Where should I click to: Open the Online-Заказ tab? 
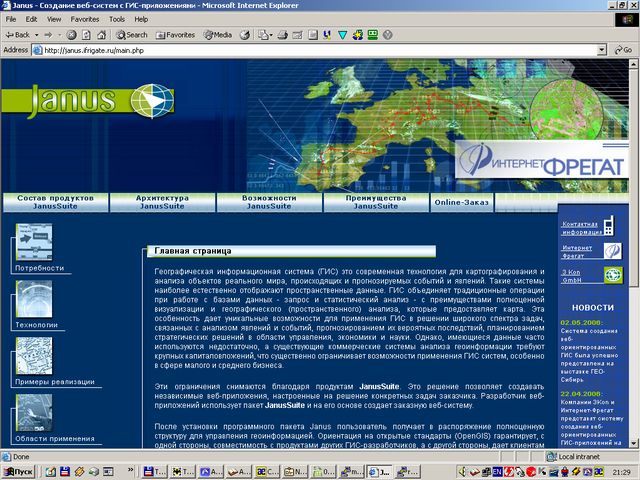tap(462, 202)
